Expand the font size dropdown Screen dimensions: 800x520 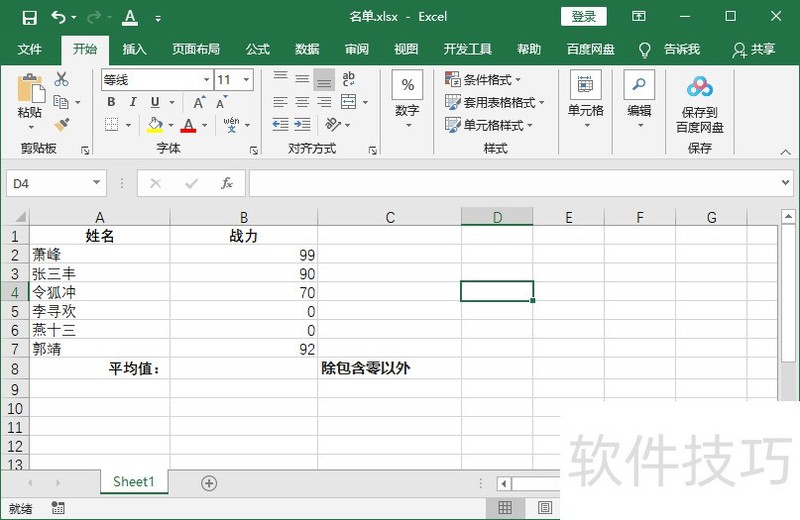[x=250, y=80]
